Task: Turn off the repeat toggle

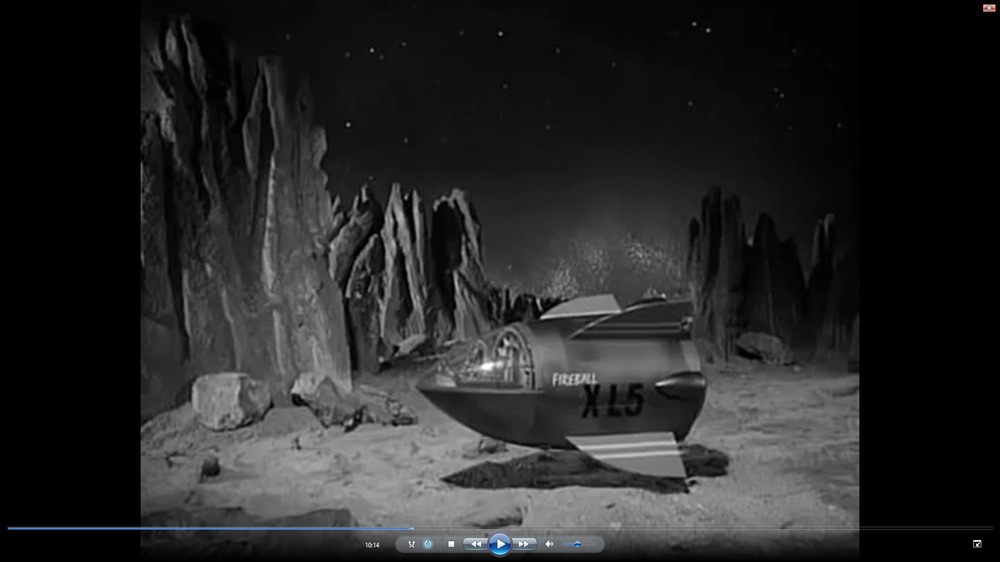Action: [428, 544]
